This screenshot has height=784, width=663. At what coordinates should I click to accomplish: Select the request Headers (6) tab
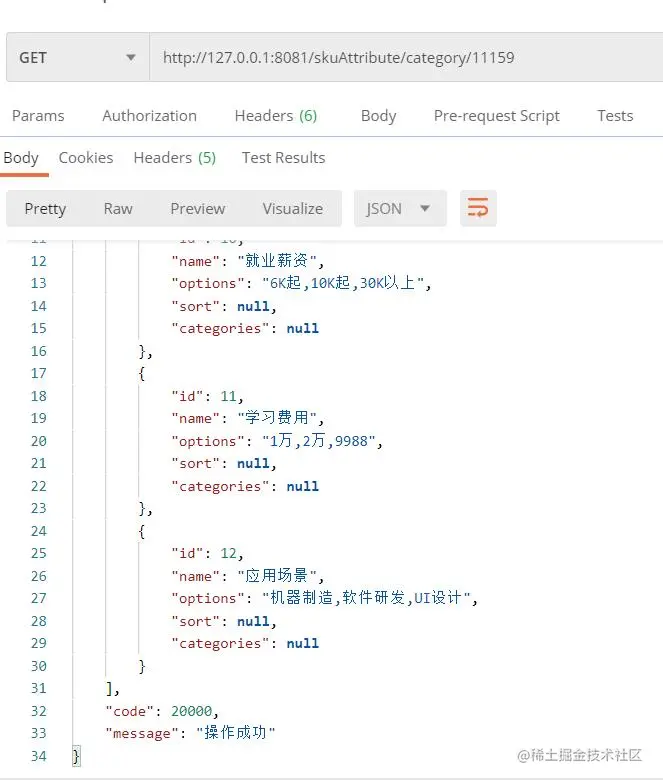(x=275, y=115)
